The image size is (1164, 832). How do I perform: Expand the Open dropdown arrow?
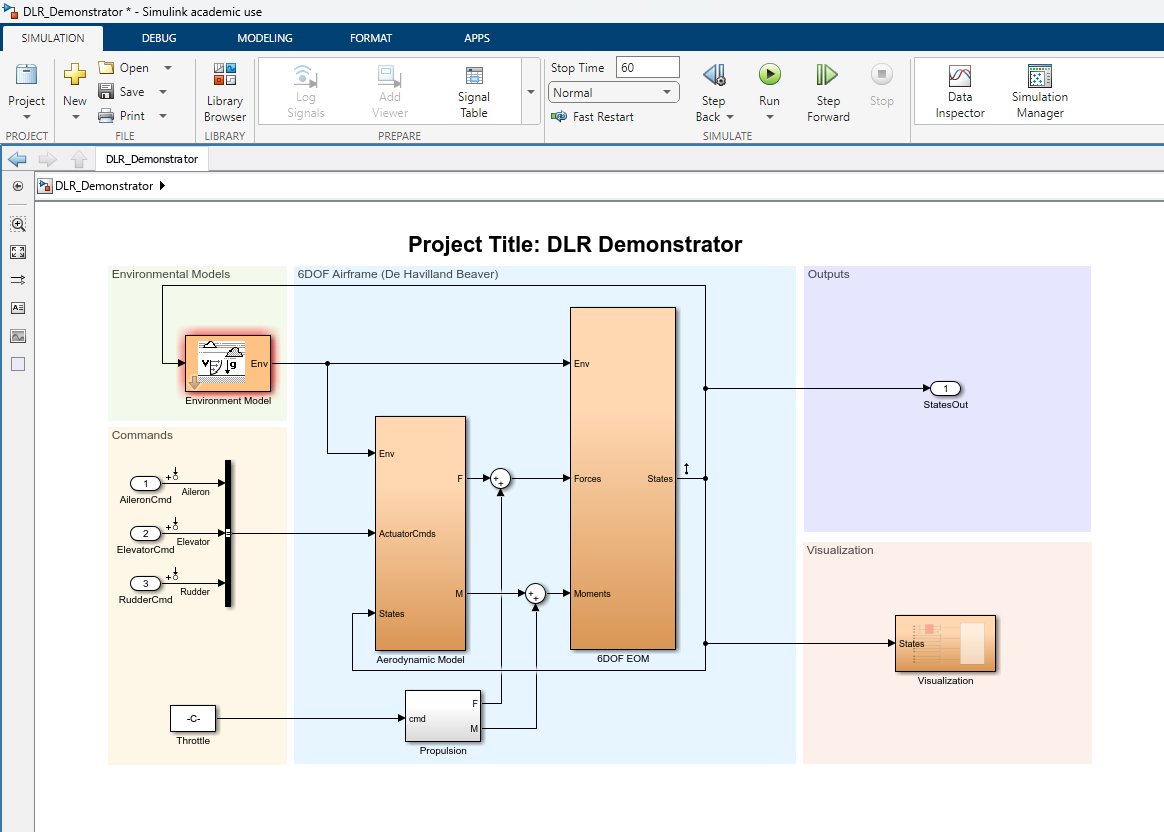click(x=168, y=68)
